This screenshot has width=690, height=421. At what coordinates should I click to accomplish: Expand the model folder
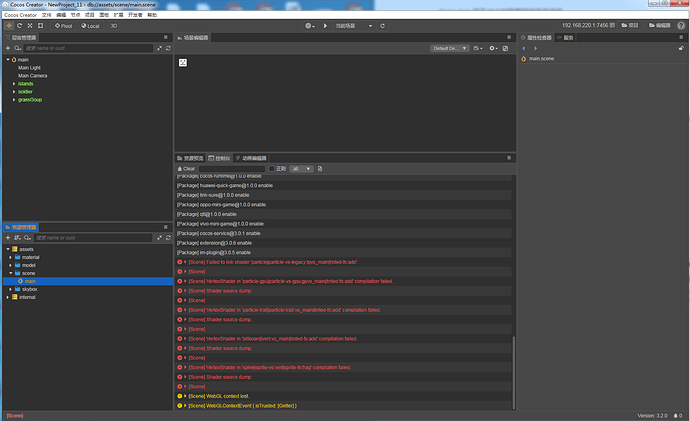pyautogui.click(x=11, y=265)
